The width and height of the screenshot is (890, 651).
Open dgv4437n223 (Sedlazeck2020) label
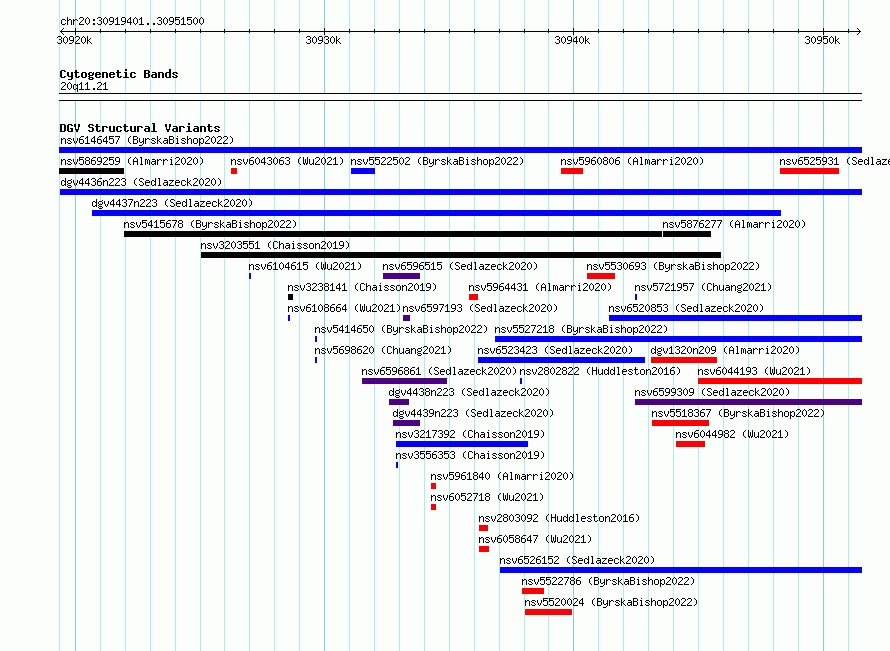[172, 203]
